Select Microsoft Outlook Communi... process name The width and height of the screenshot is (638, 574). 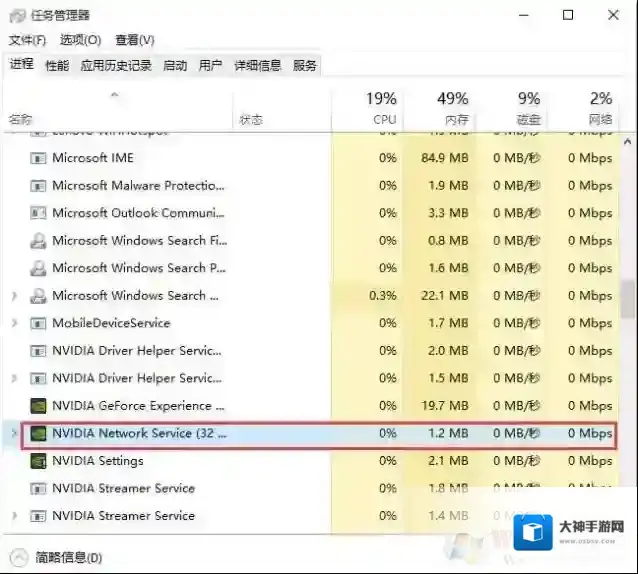tap(138, 213)
